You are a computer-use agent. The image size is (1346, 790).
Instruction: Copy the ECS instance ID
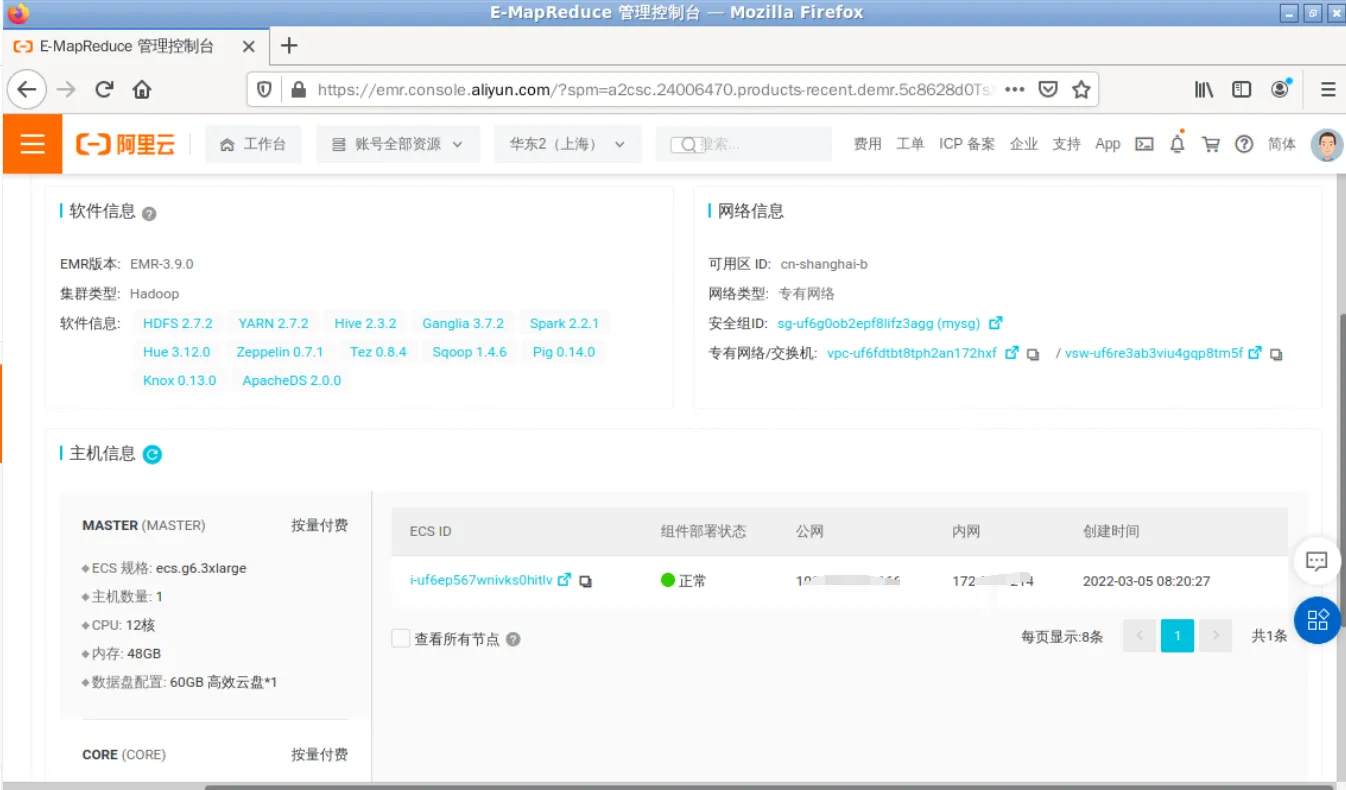click(x=586, y=581)
